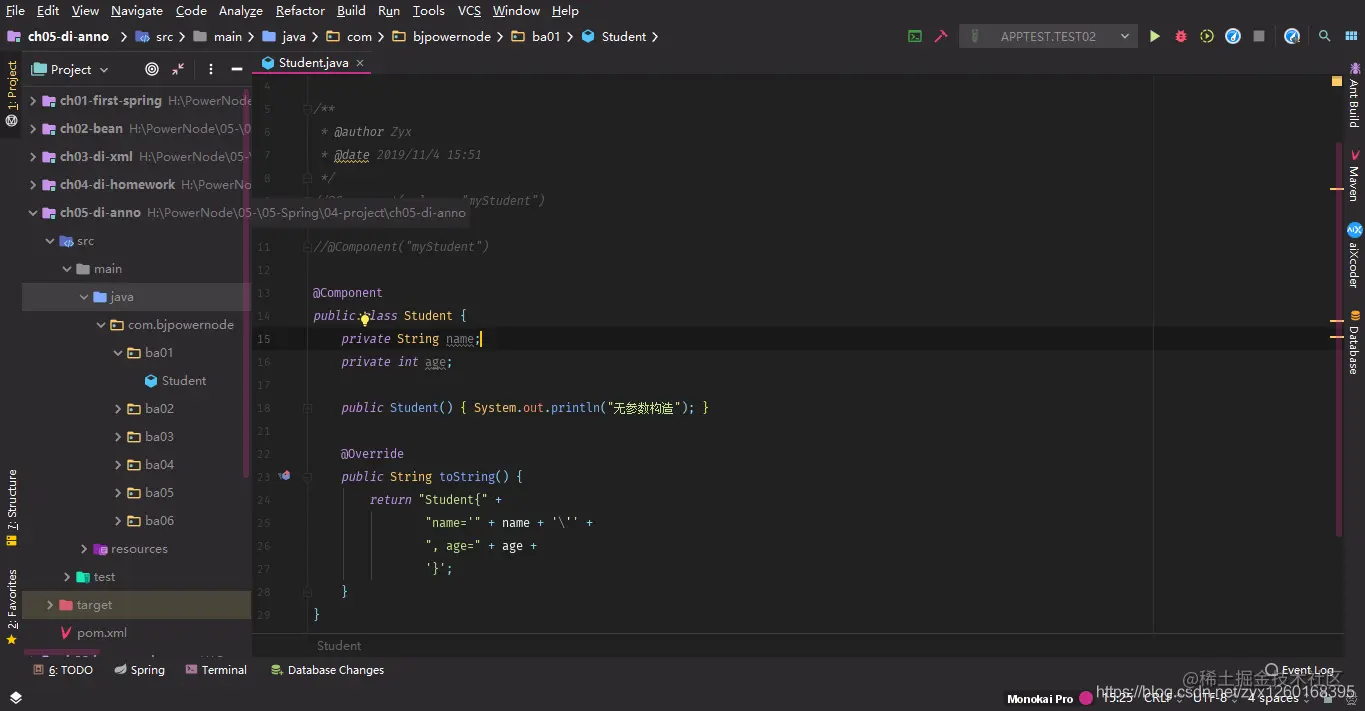Image resolution: width=1365 pixels, height=711 pixels.
Task: Open the Help menu
Action: coord(565,11)
